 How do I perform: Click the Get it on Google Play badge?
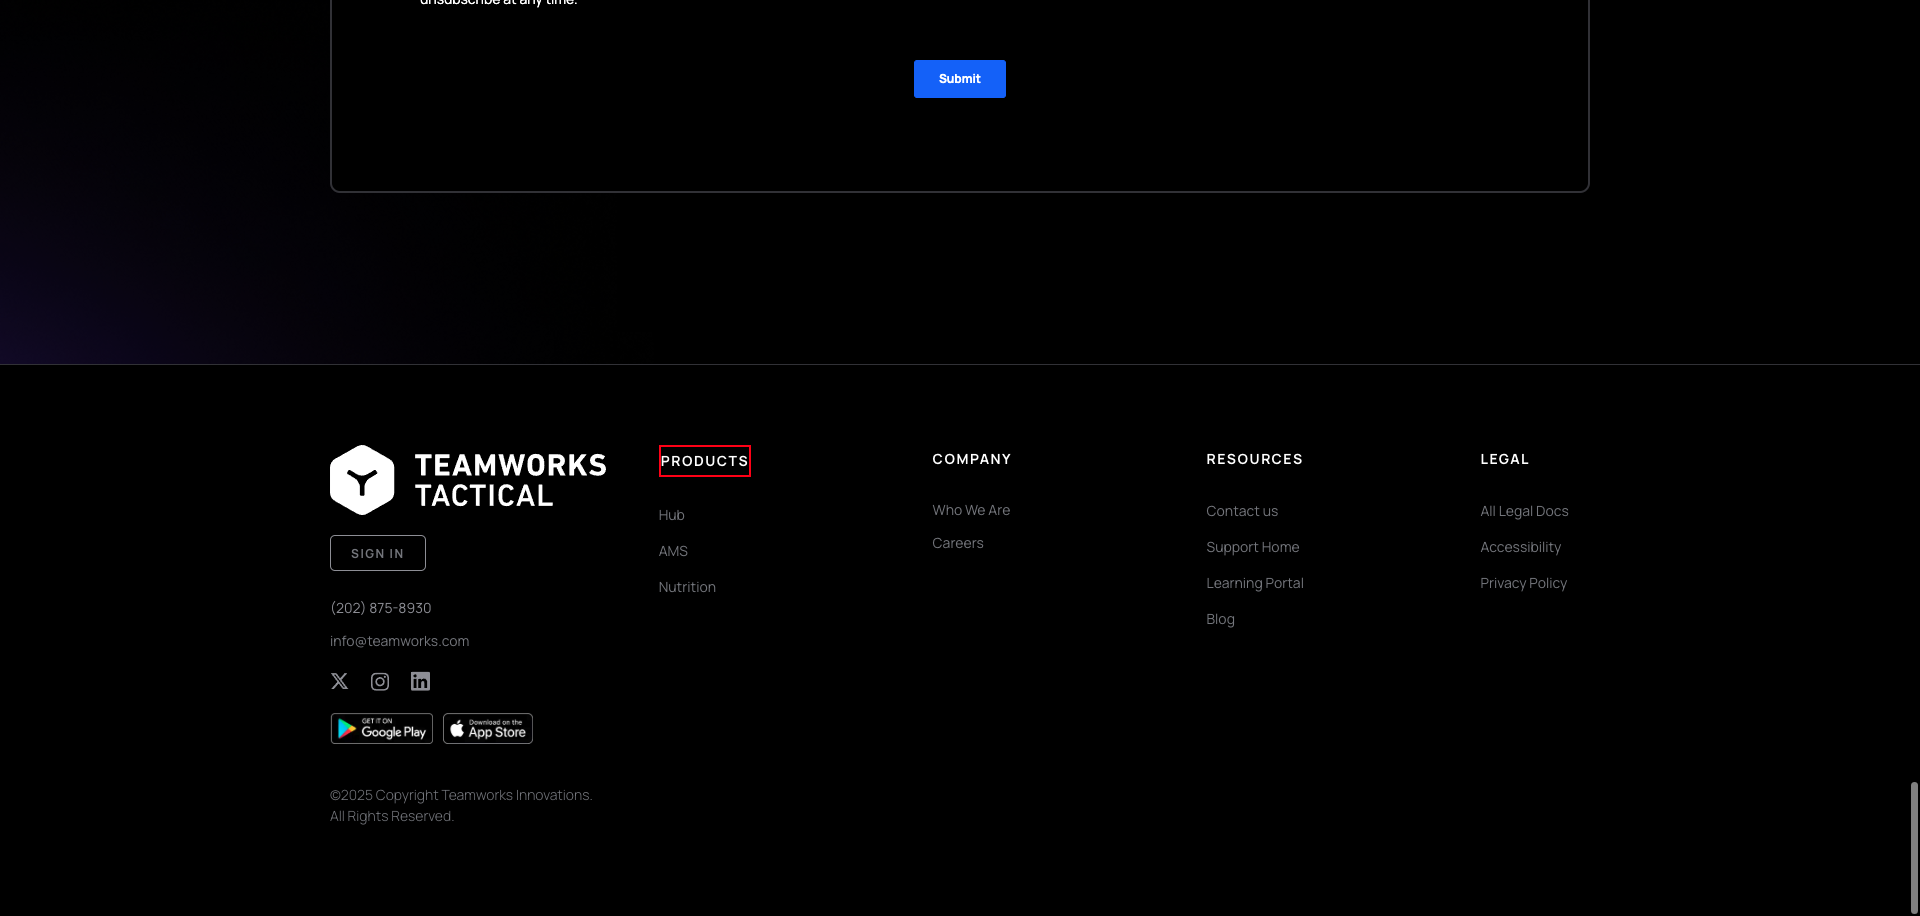tap(381, 728)
